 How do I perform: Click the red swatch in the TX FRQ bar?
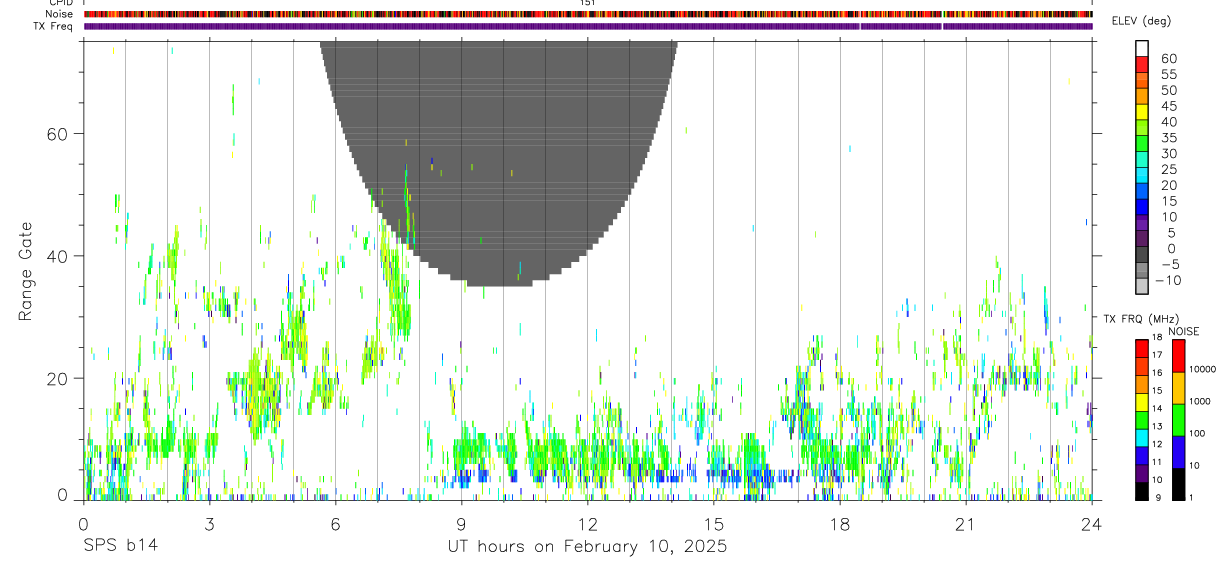tap(1141, 346)
